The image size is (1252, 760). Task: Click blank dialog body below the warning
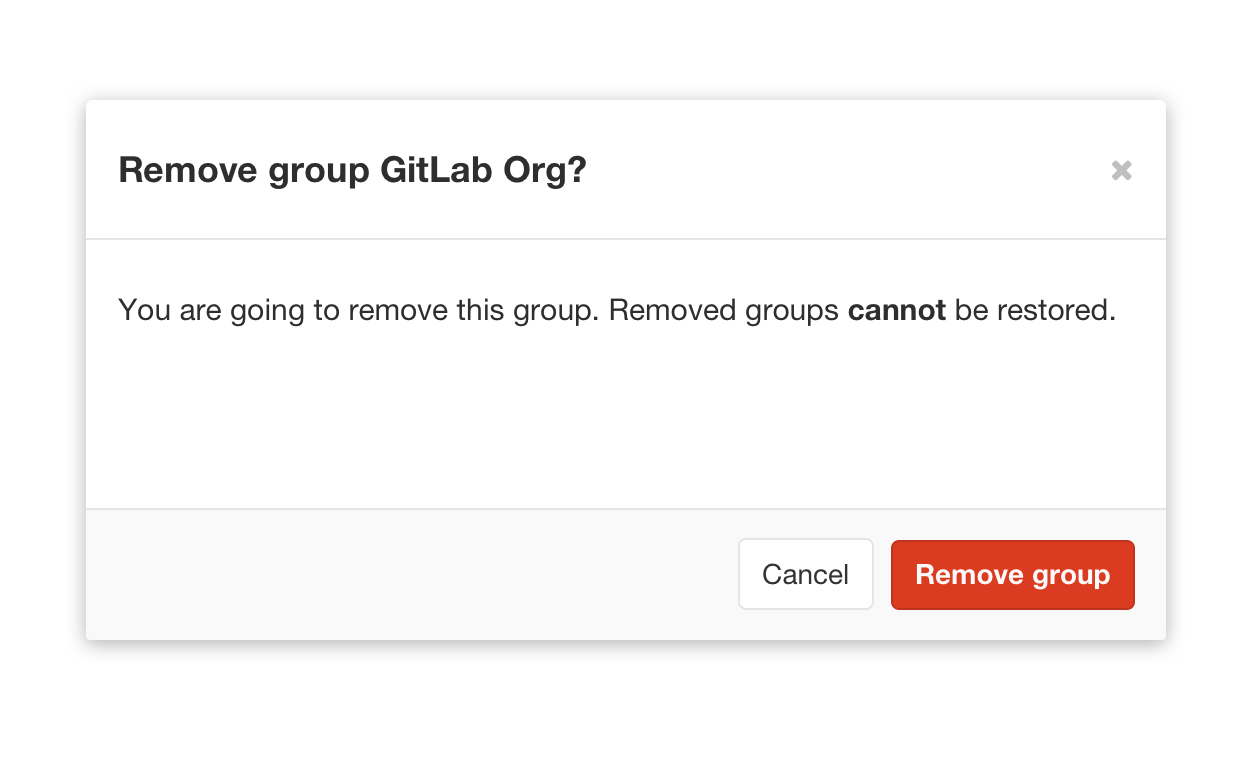coord(625,420)
